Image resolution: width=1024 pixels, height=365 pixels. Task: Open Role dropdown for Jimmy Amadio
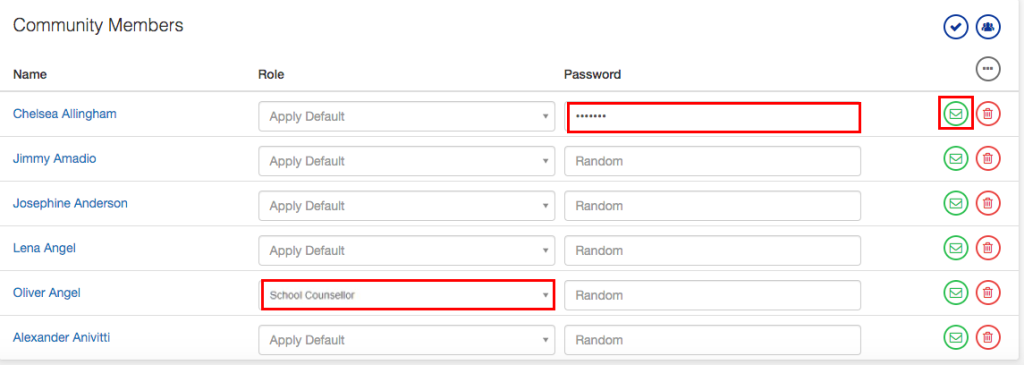click(407, 161)
